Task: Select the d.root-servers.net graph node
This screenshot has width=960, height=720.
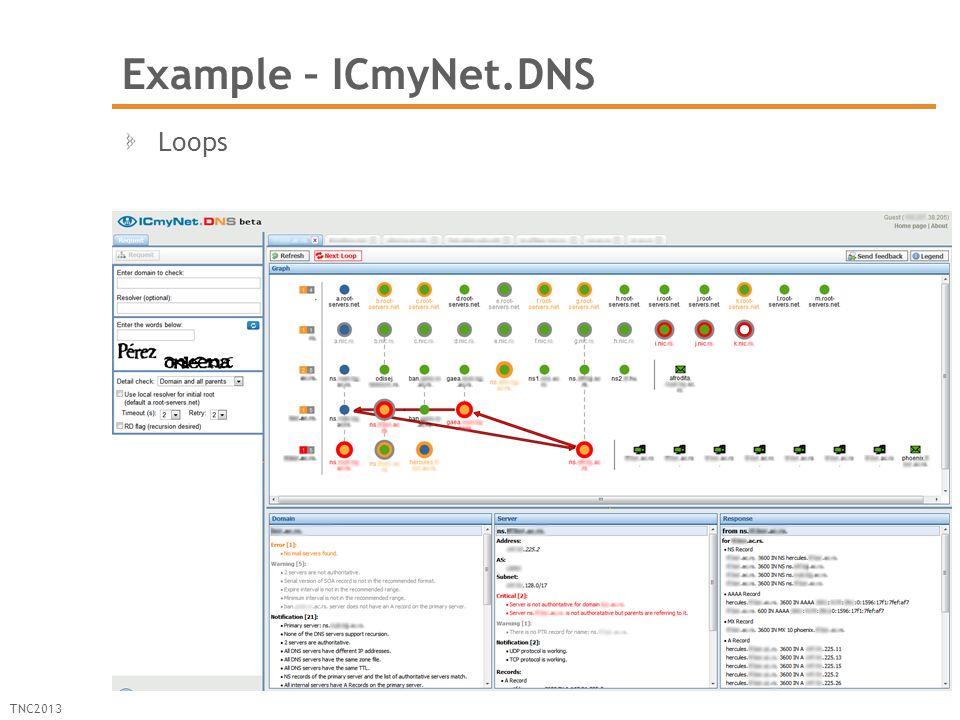Action: tap(464, 290)
